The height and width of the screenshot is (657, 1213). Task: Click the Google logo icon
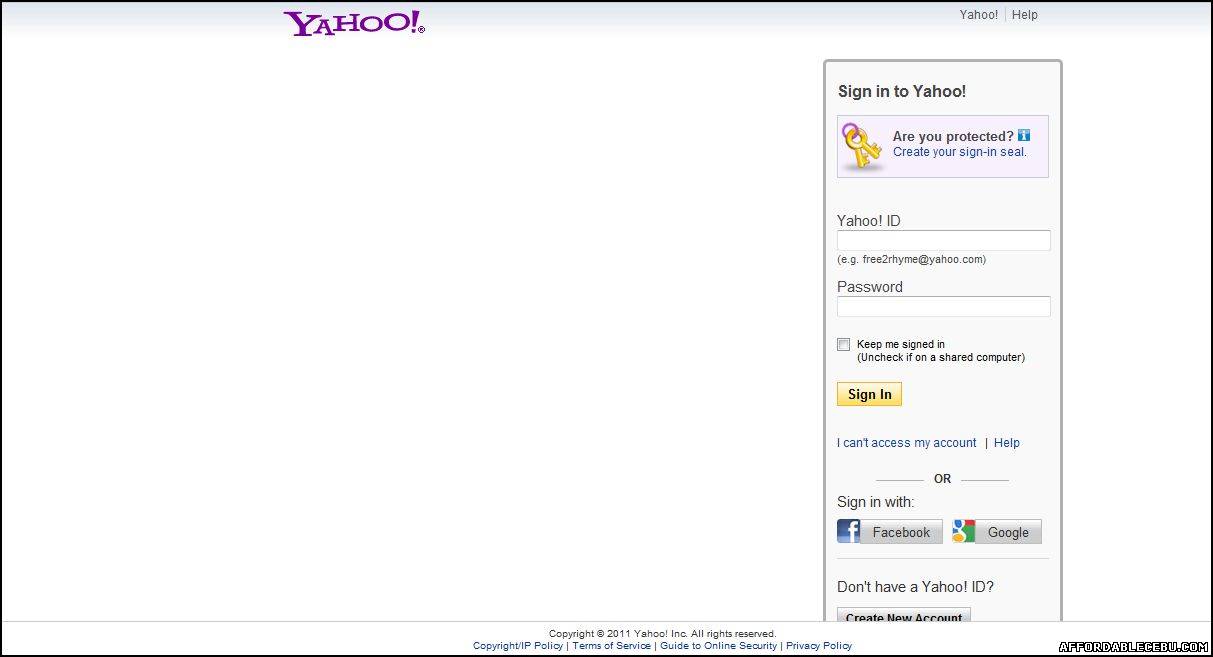[964, 531]
